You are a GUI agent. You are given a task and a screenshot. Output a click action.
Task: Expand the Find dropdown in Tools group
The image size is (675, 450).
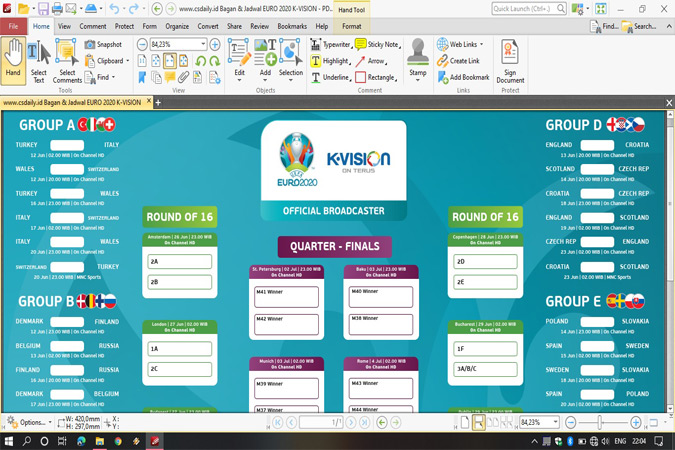click(x=114, y=78)
